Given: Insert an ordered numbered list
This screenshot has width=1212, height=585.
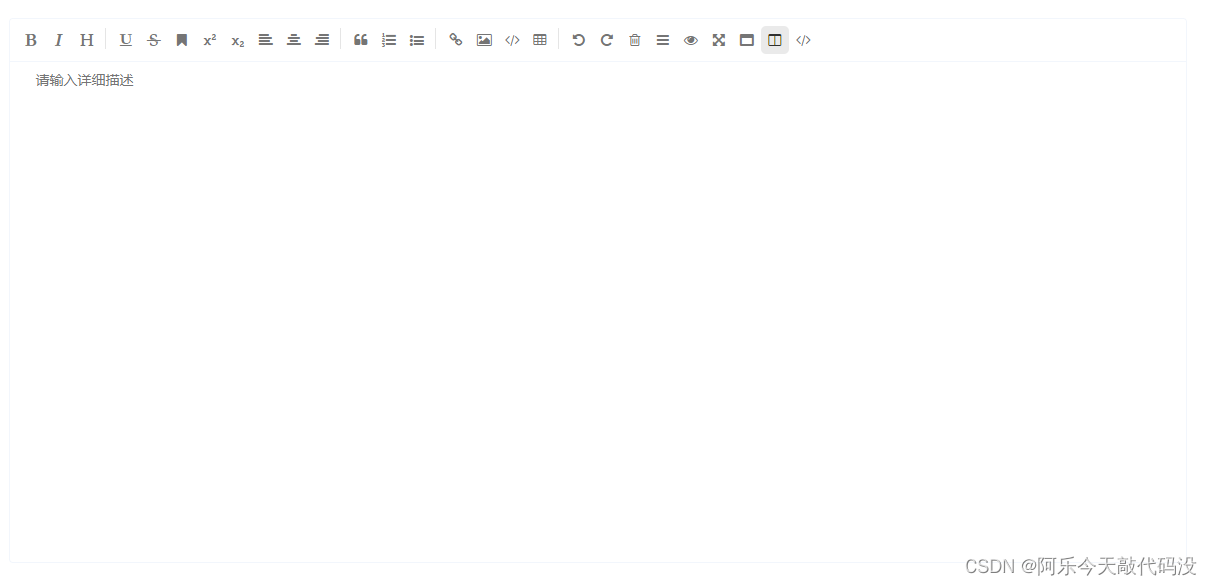Looking at the screenshot, I should point(389,40).
